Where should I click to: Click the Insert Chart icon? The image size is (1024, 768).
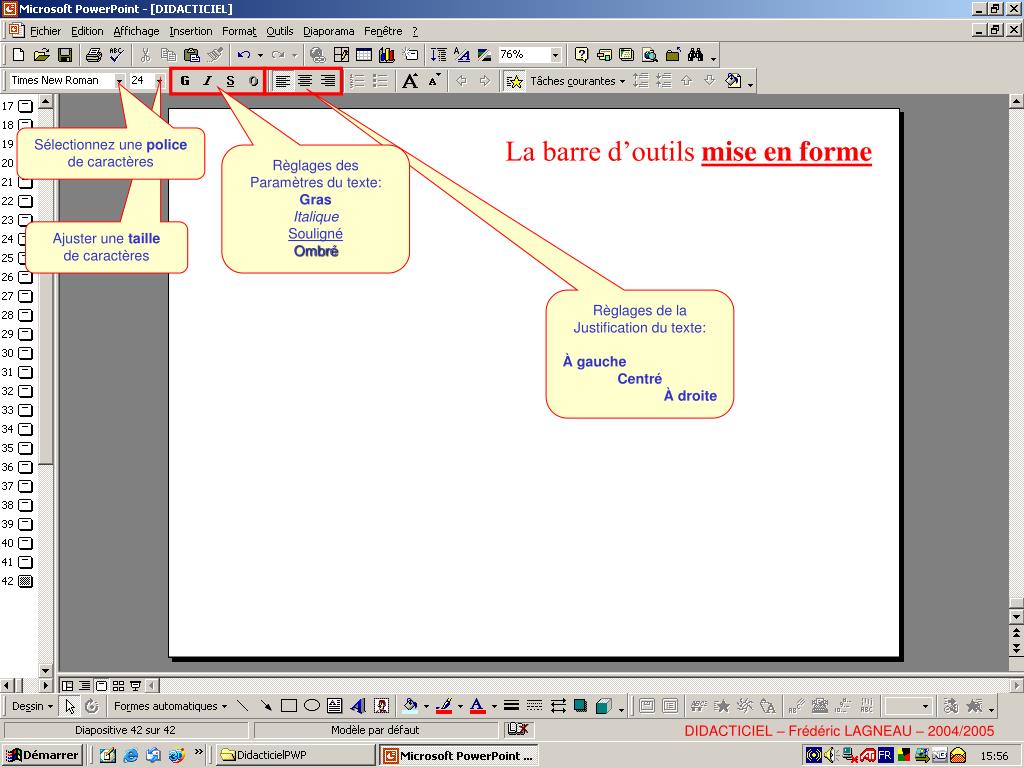pos(387,55)
